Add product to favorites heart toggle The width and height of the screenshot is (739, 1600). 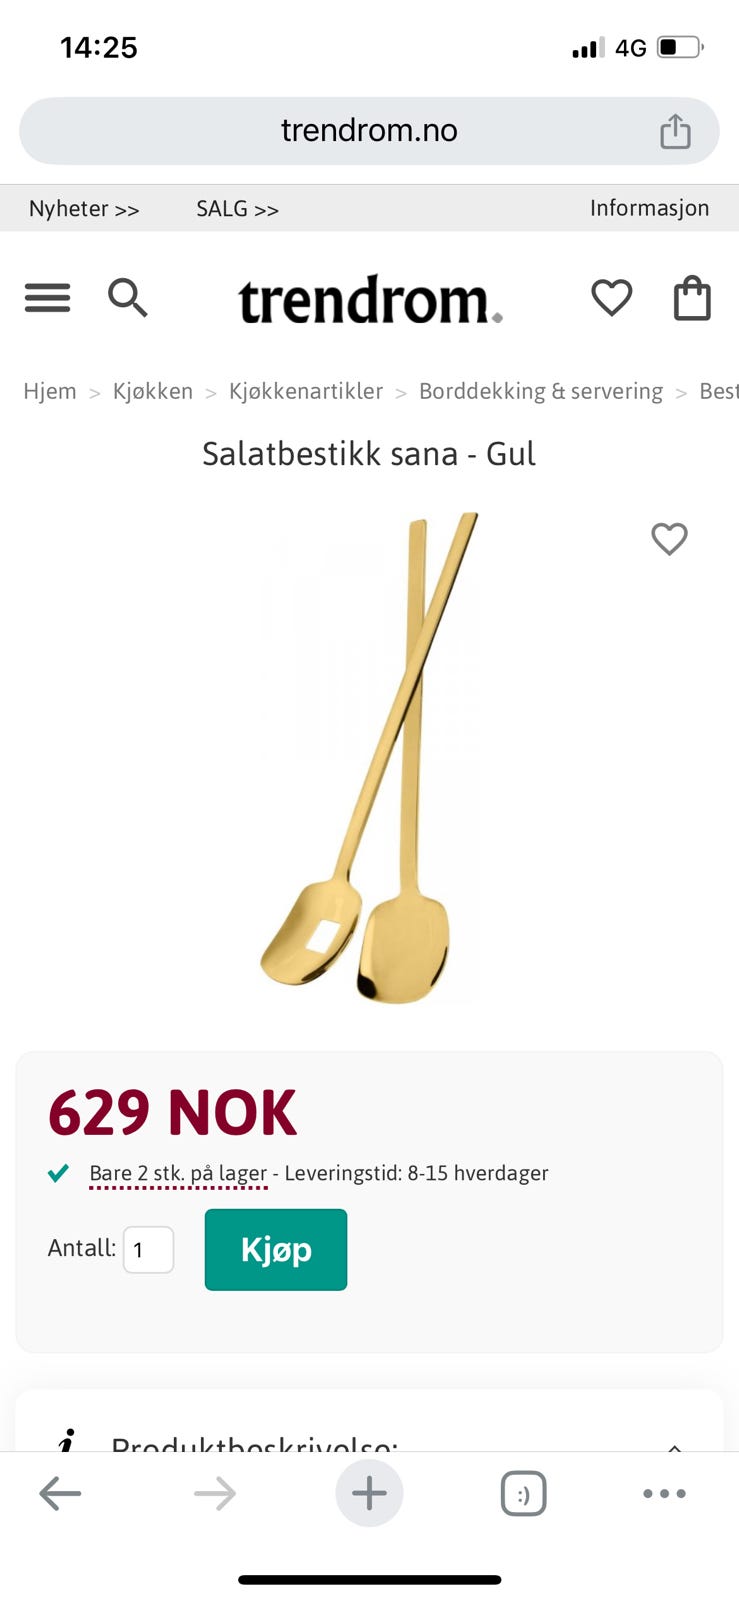669,539
